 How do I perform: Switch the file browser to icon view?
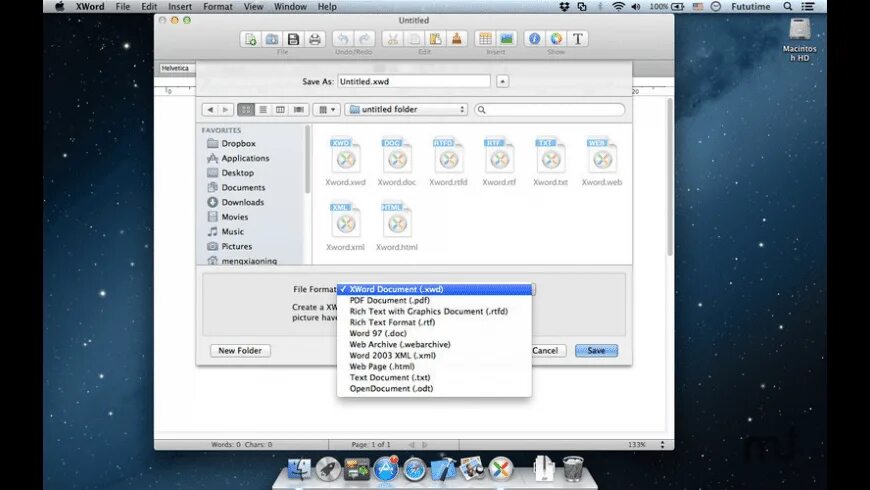pos(246,110)
